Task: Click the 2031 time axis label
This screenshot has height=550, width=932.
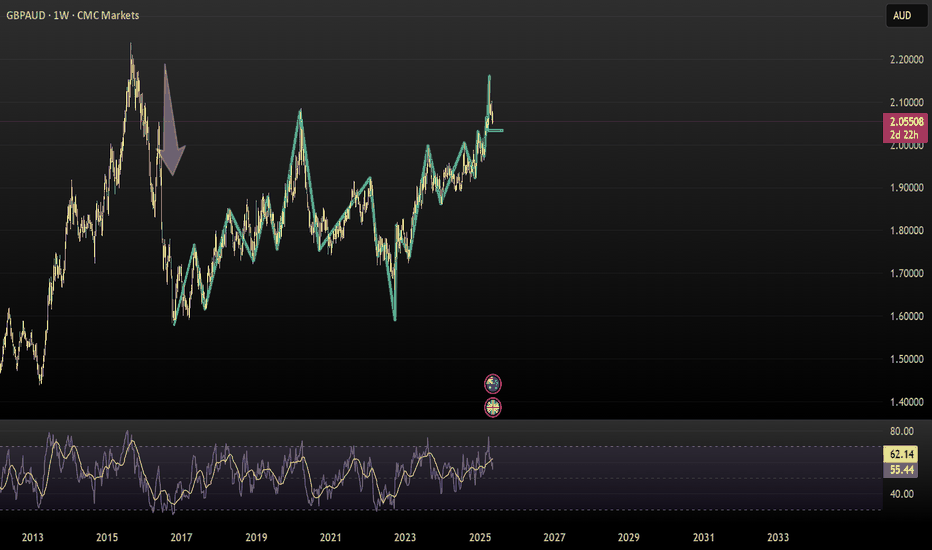Action: click(x=703, y=538)
